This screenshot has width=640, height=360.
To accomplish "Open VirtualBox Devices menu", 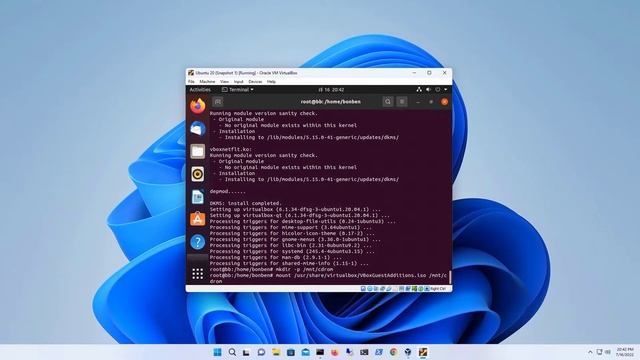I will [255, 82].
